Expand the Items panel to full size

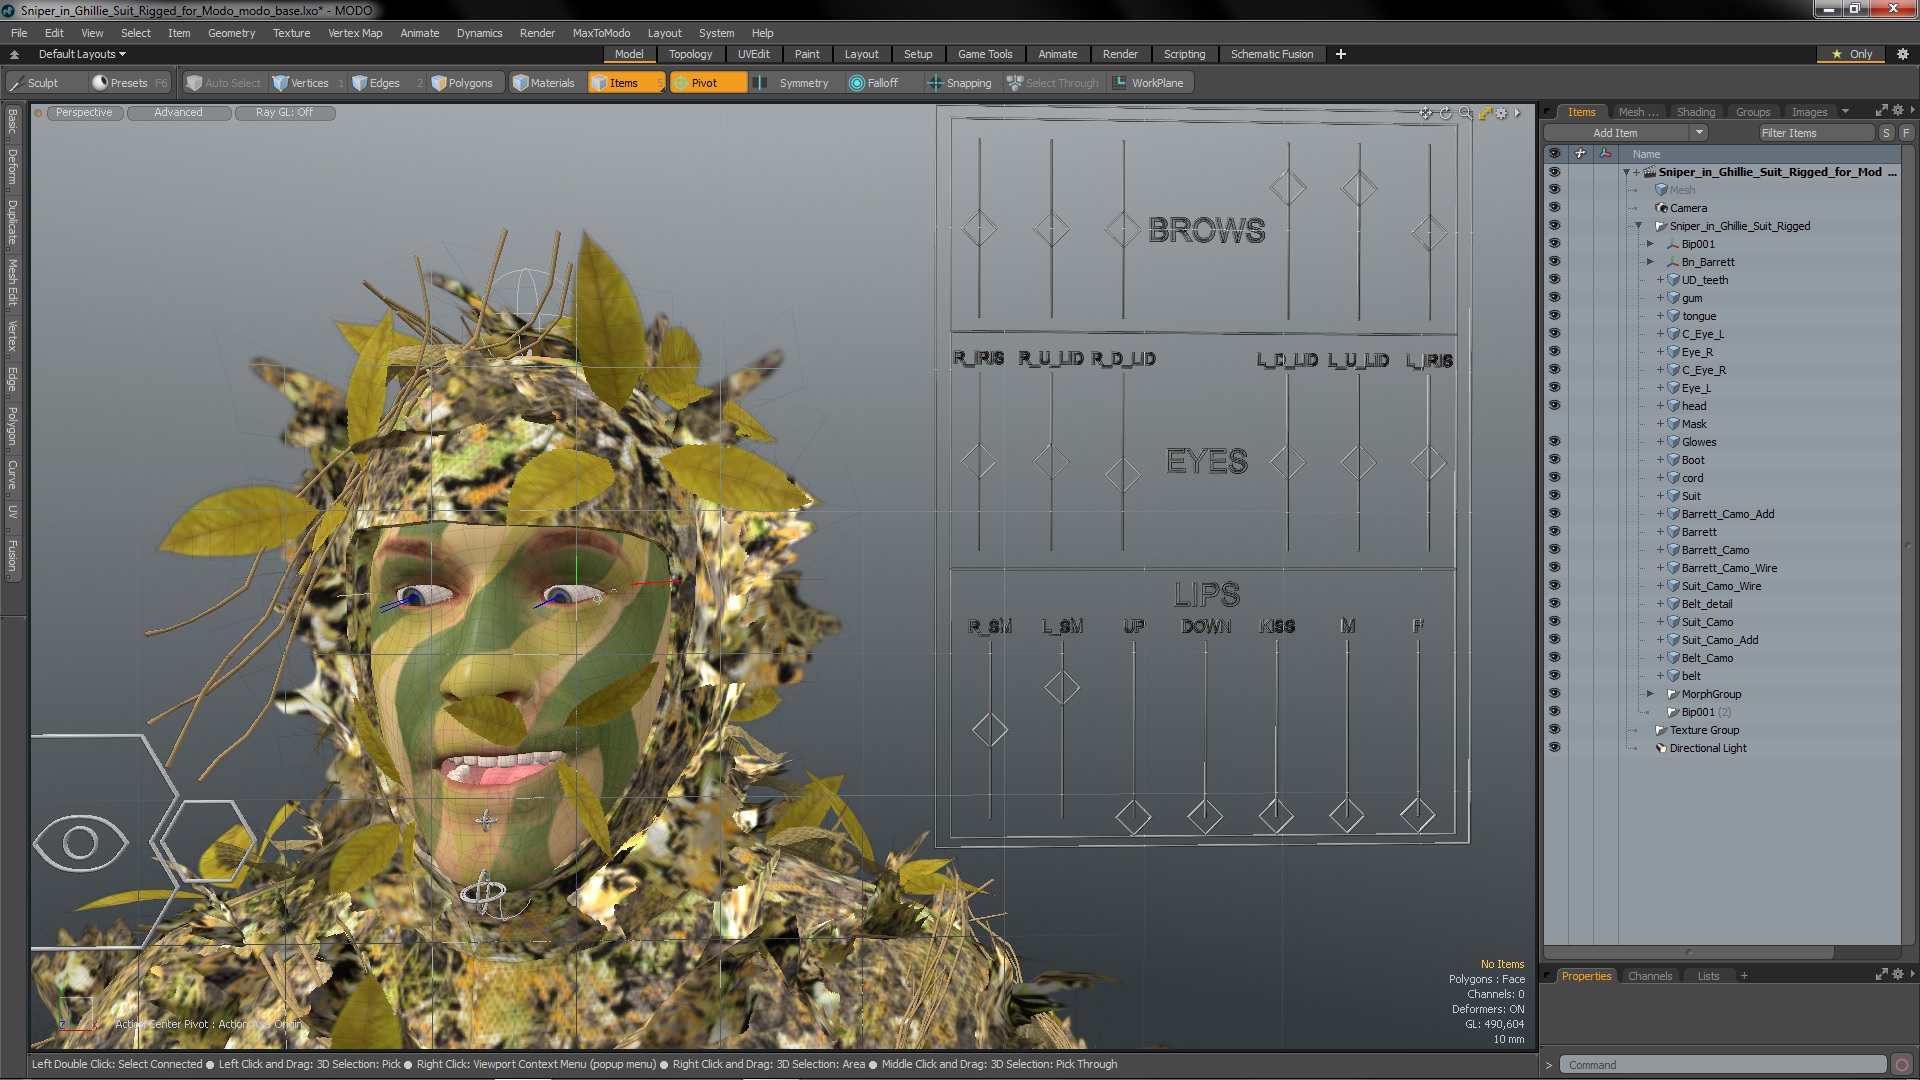[x=1881, y=111]
